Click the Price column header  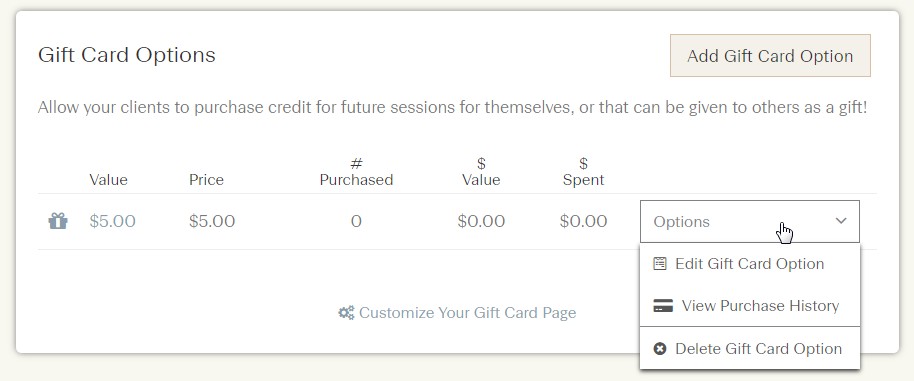(x=206, y=179)
